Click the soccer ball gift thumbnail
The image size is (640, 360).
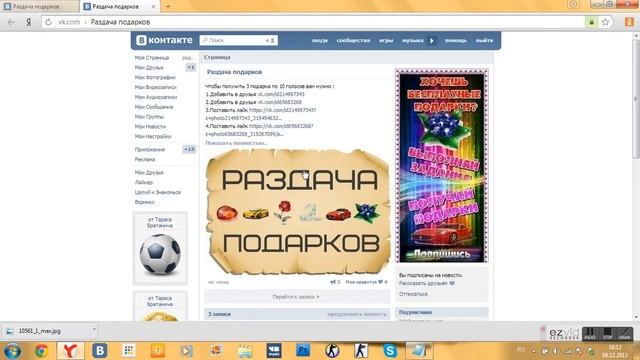click(x=160, y=254)
